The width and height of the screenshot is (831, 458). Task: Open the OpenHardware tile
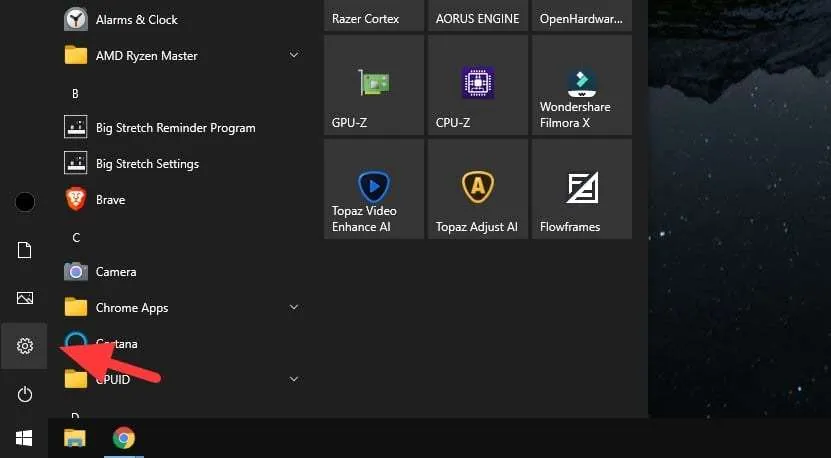click(x=582, y=15)
